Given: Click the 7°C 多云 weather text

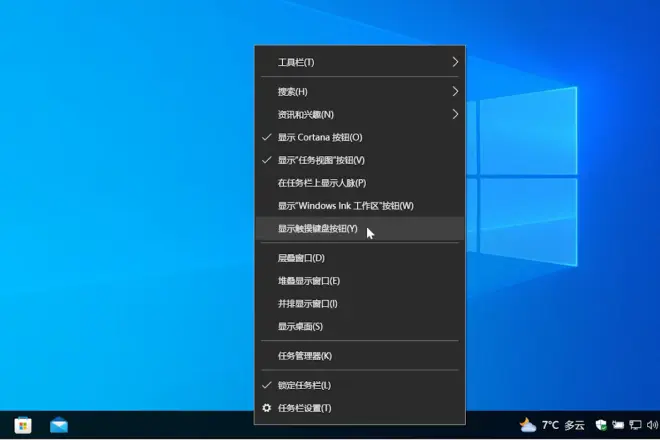Looking at the screenshot, I should click(563, 425).
